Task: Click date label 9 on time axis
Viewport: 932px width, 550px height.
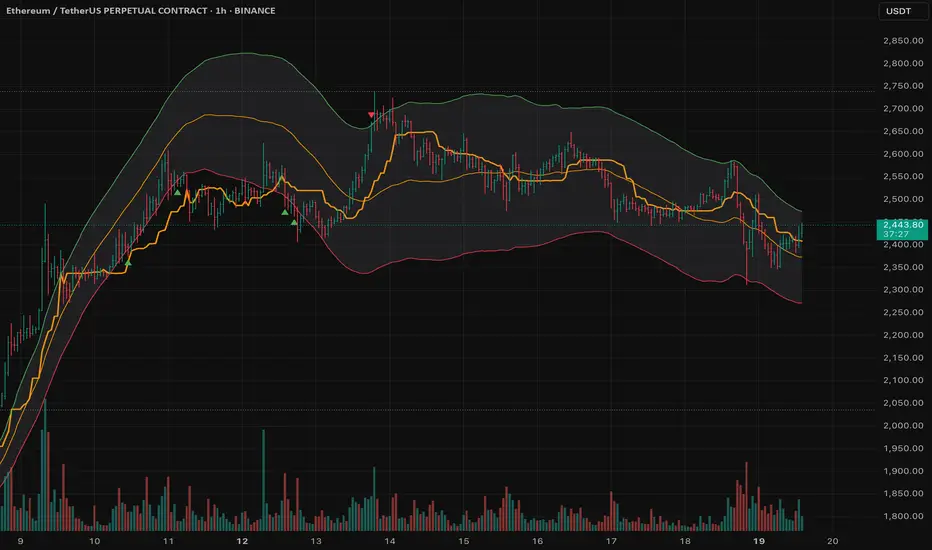Action: 21,541
